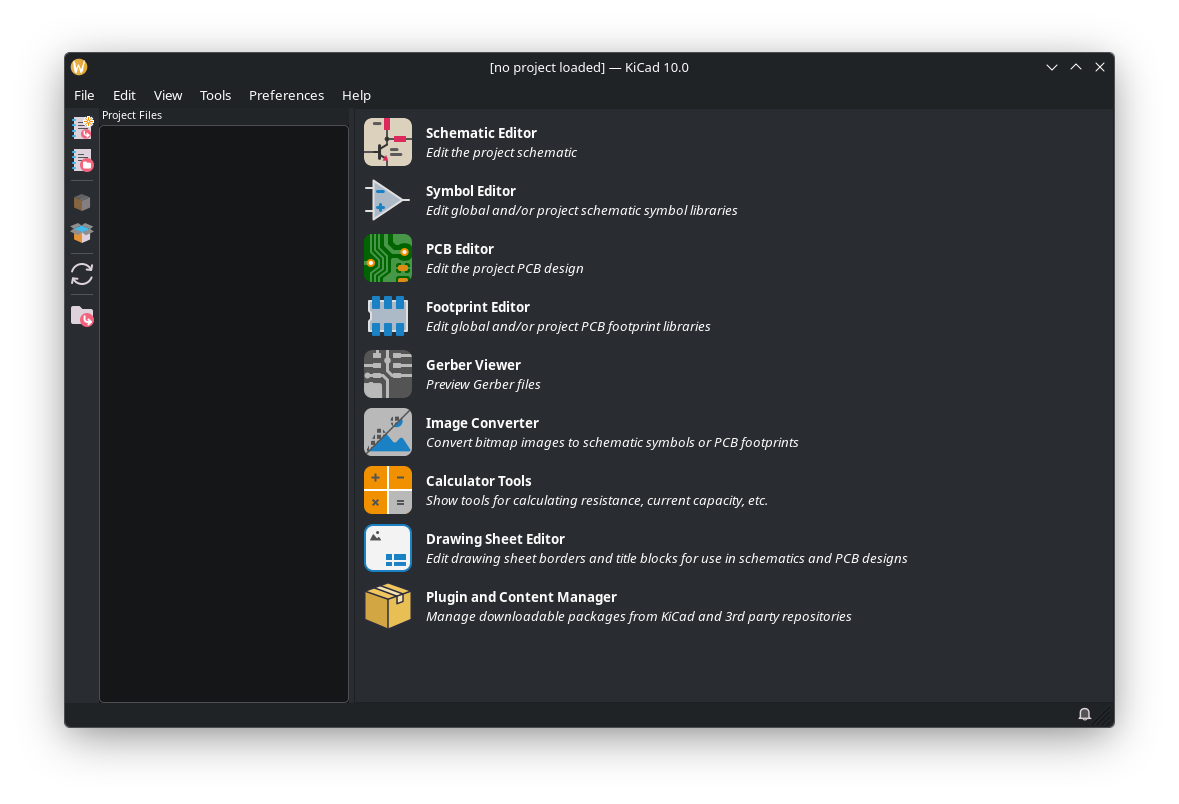Viewport: 1179px width, 804px height.
Task: Click the Footprint Editor title text
Action: click(x=477, y=307)
